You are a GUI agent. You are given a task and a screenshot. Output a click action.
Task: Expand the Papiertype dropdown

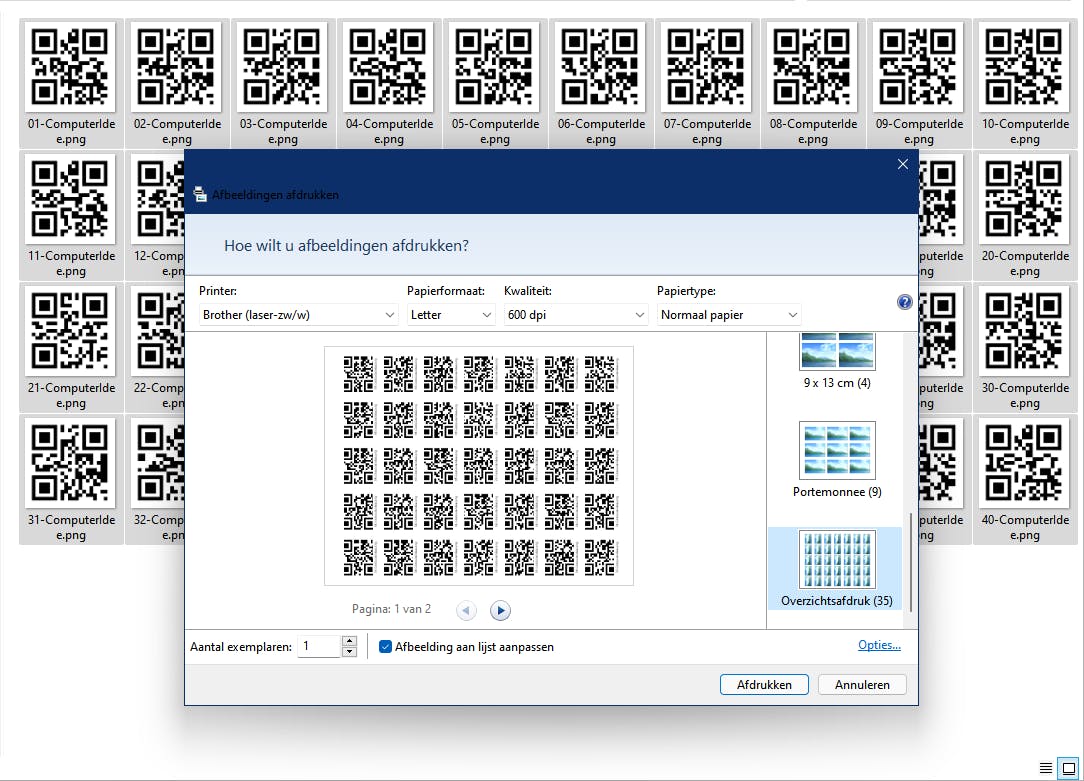click(x=729, y=315)
